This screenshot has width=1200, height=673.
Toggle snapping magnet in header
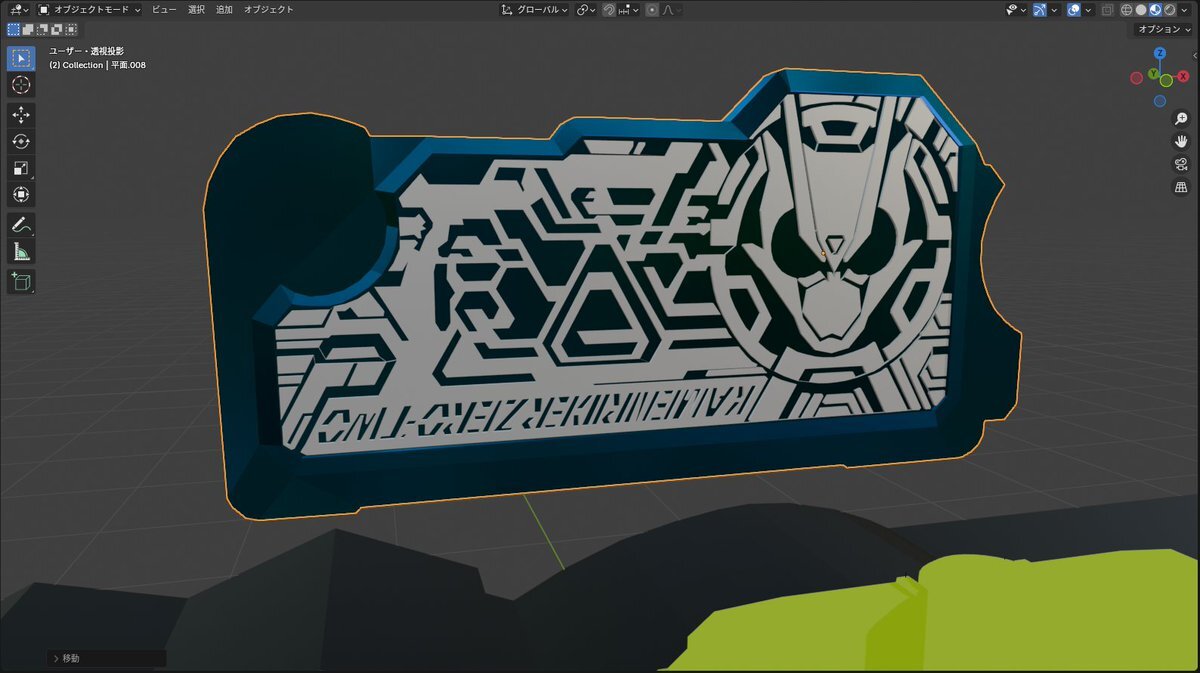(609, 10)
